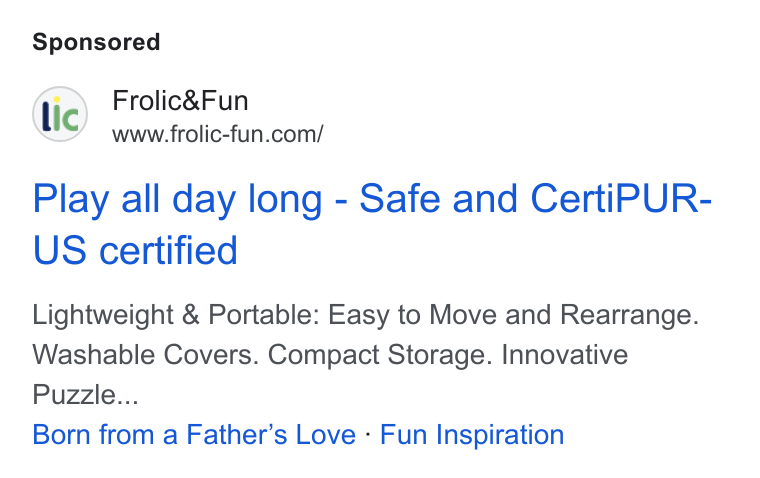Click the Sponsored label
Viewport: 760px width, 478px height.
96,42
